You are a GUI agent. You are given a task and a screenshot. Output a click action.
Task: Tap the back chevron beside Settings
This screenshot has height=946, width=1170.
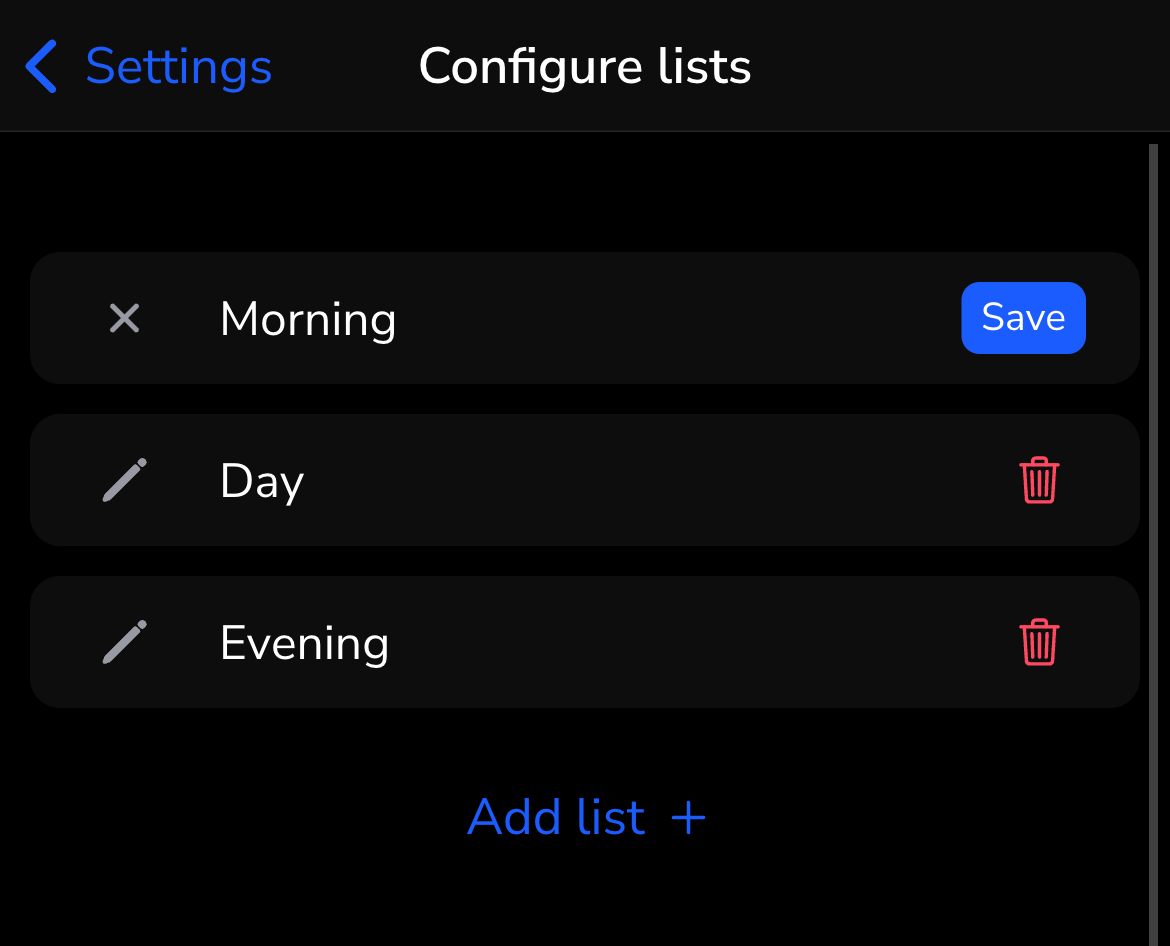click(x=39, y=66)
